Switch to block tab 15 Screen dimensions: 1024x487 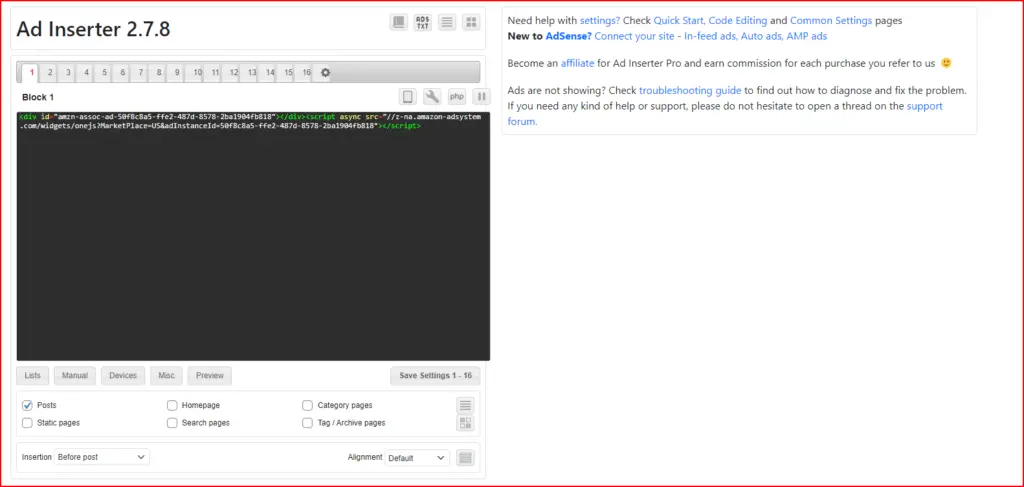[289, 73]
